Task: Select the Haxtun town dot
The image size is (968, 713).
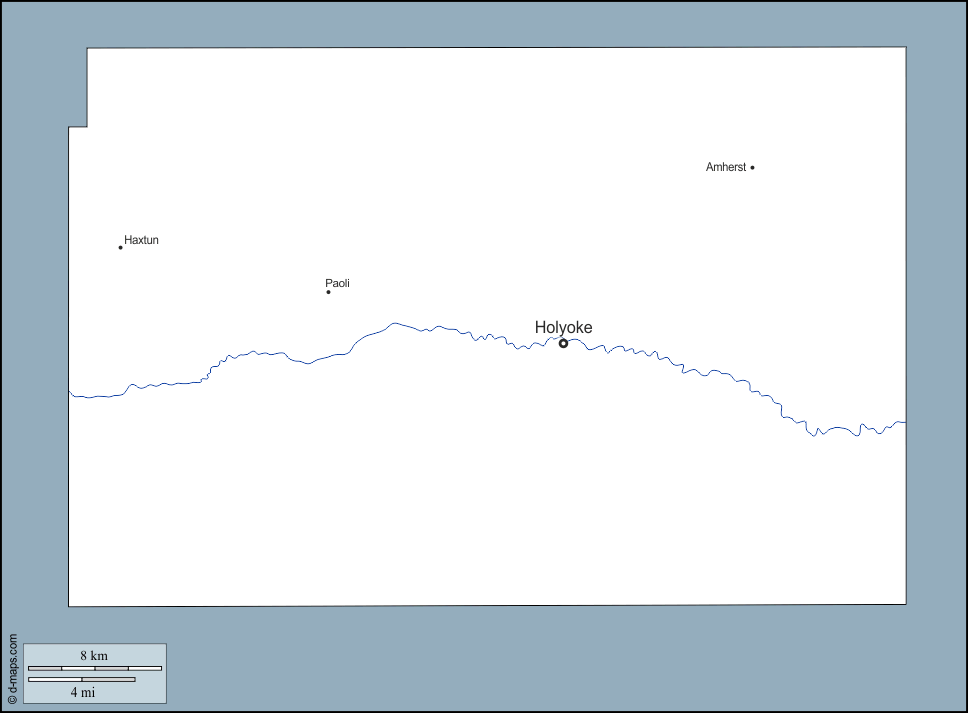Action: coord(120,247)
